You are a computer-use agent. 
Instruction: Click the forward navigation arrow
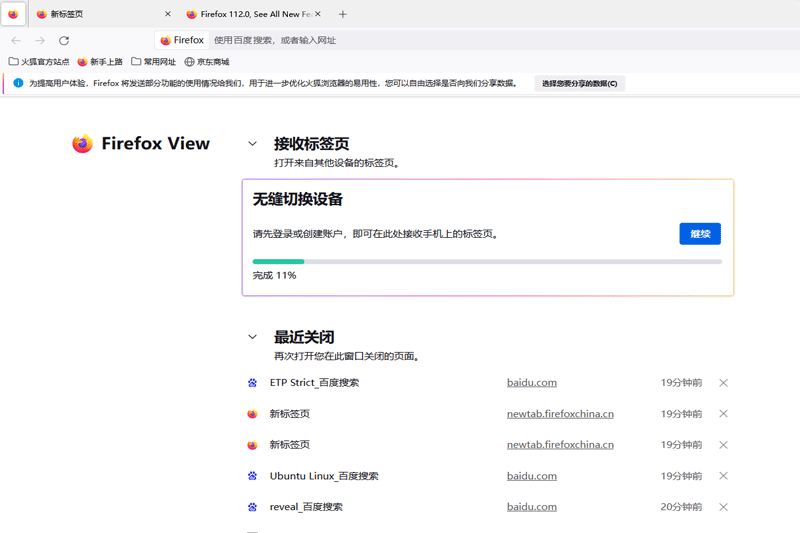coord(40,40)
